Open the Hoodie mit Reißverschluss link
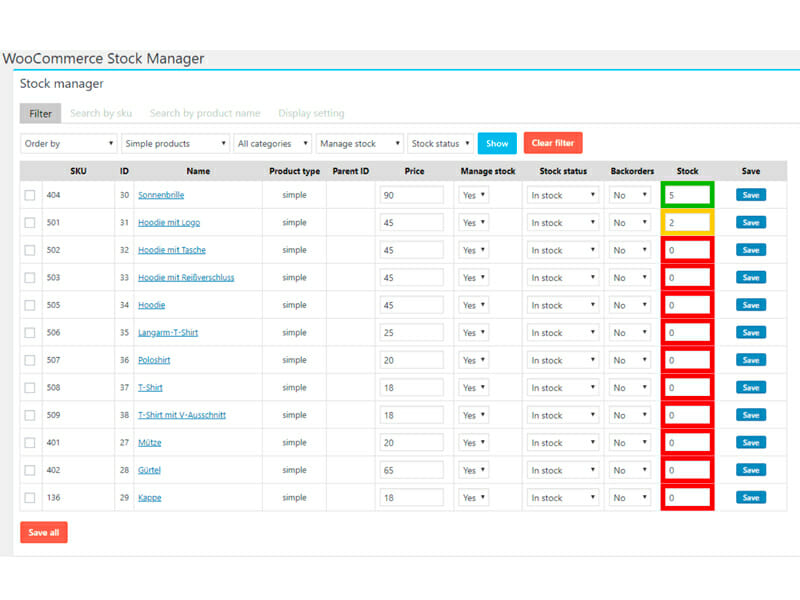This screenshot has height=600, width=800. 186,278
